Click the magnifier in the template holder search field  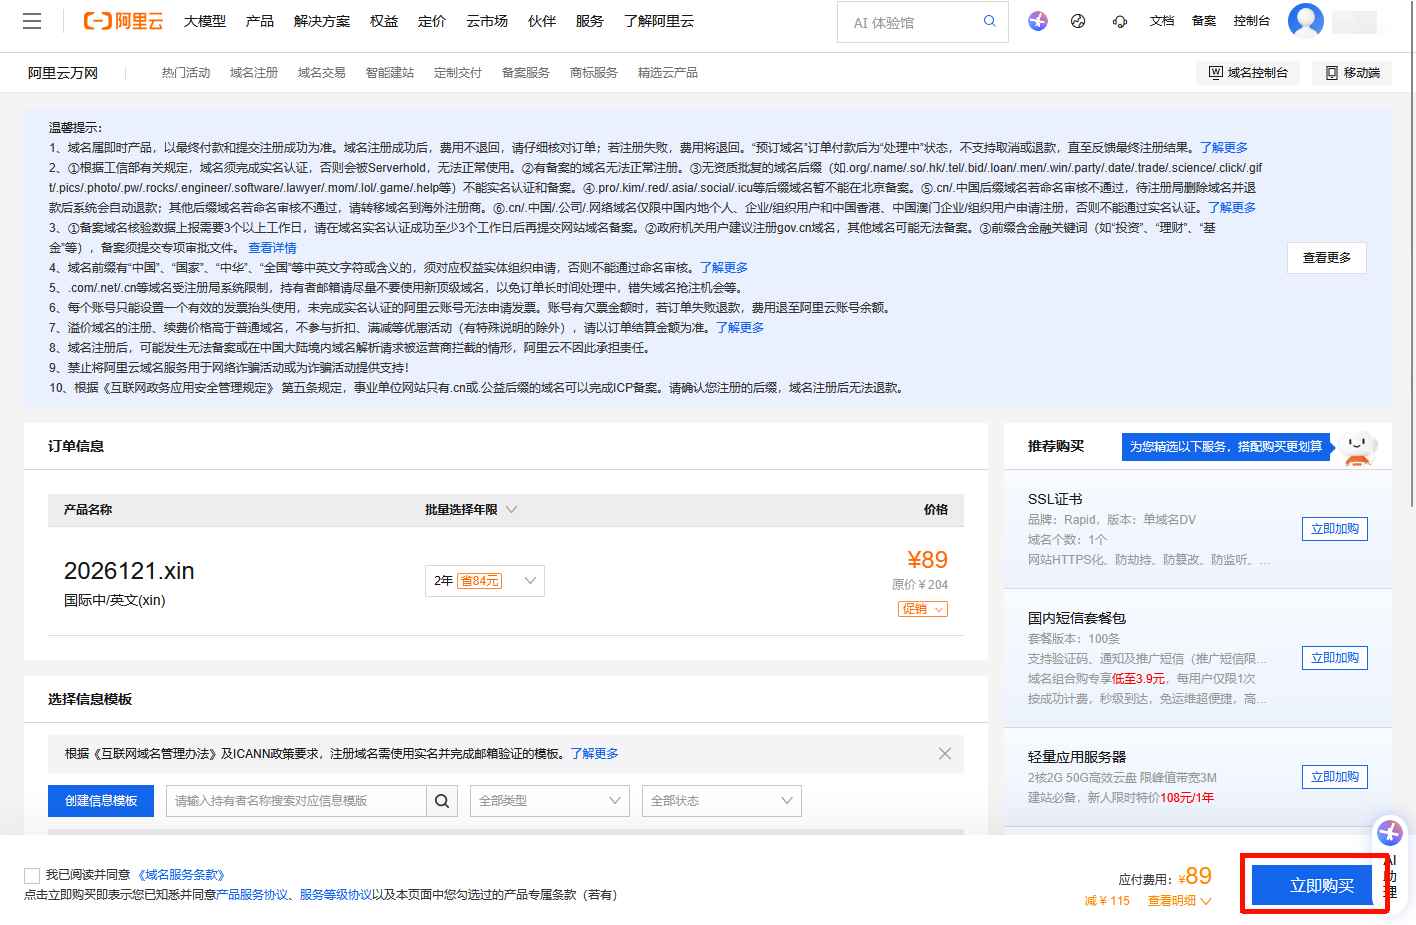click(441, 800)
